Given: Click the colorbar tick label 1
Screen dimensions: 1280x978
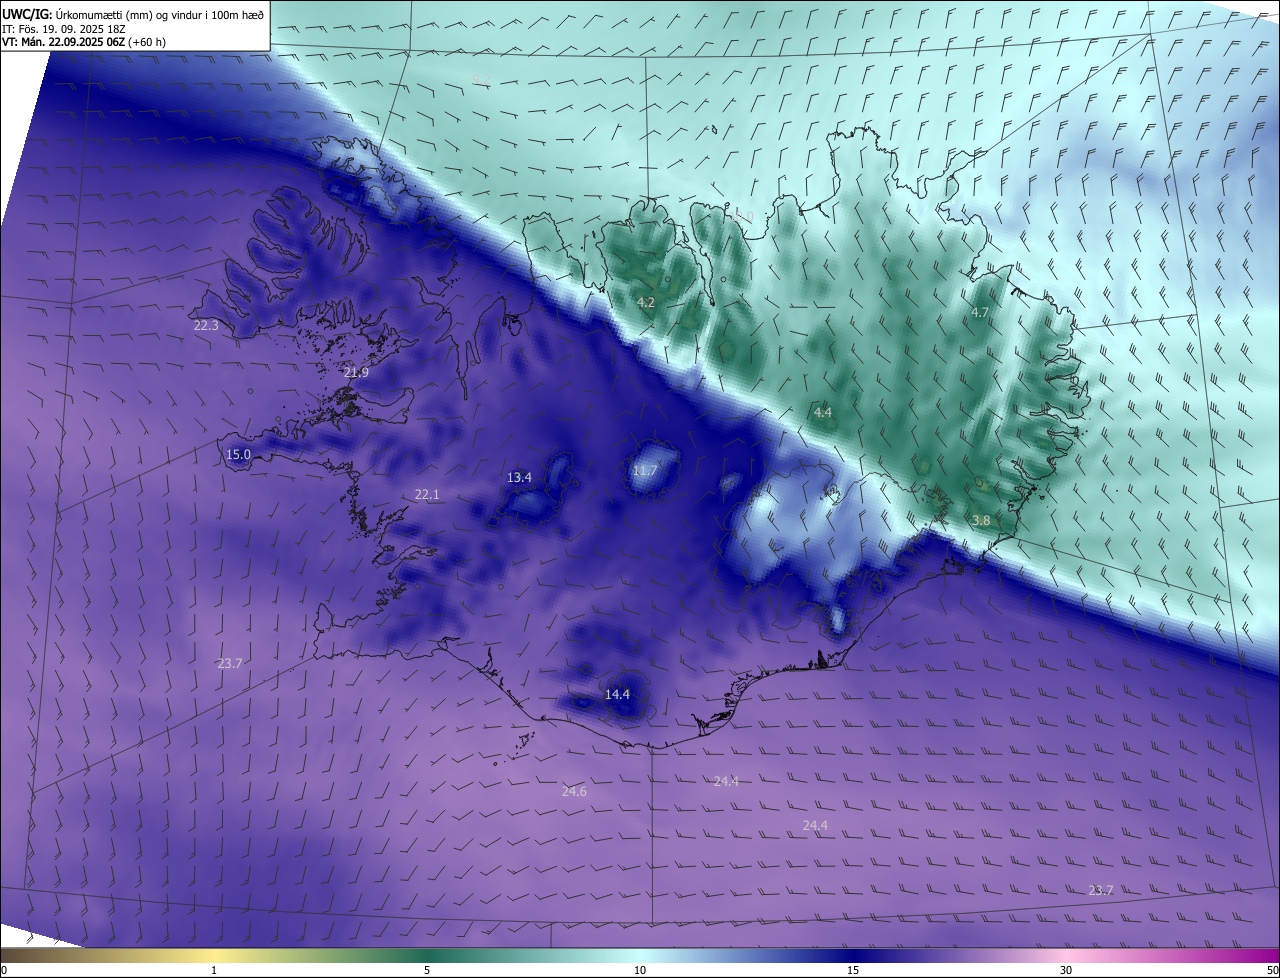Looking at the screenshot, I should click(x=214, y=970).
